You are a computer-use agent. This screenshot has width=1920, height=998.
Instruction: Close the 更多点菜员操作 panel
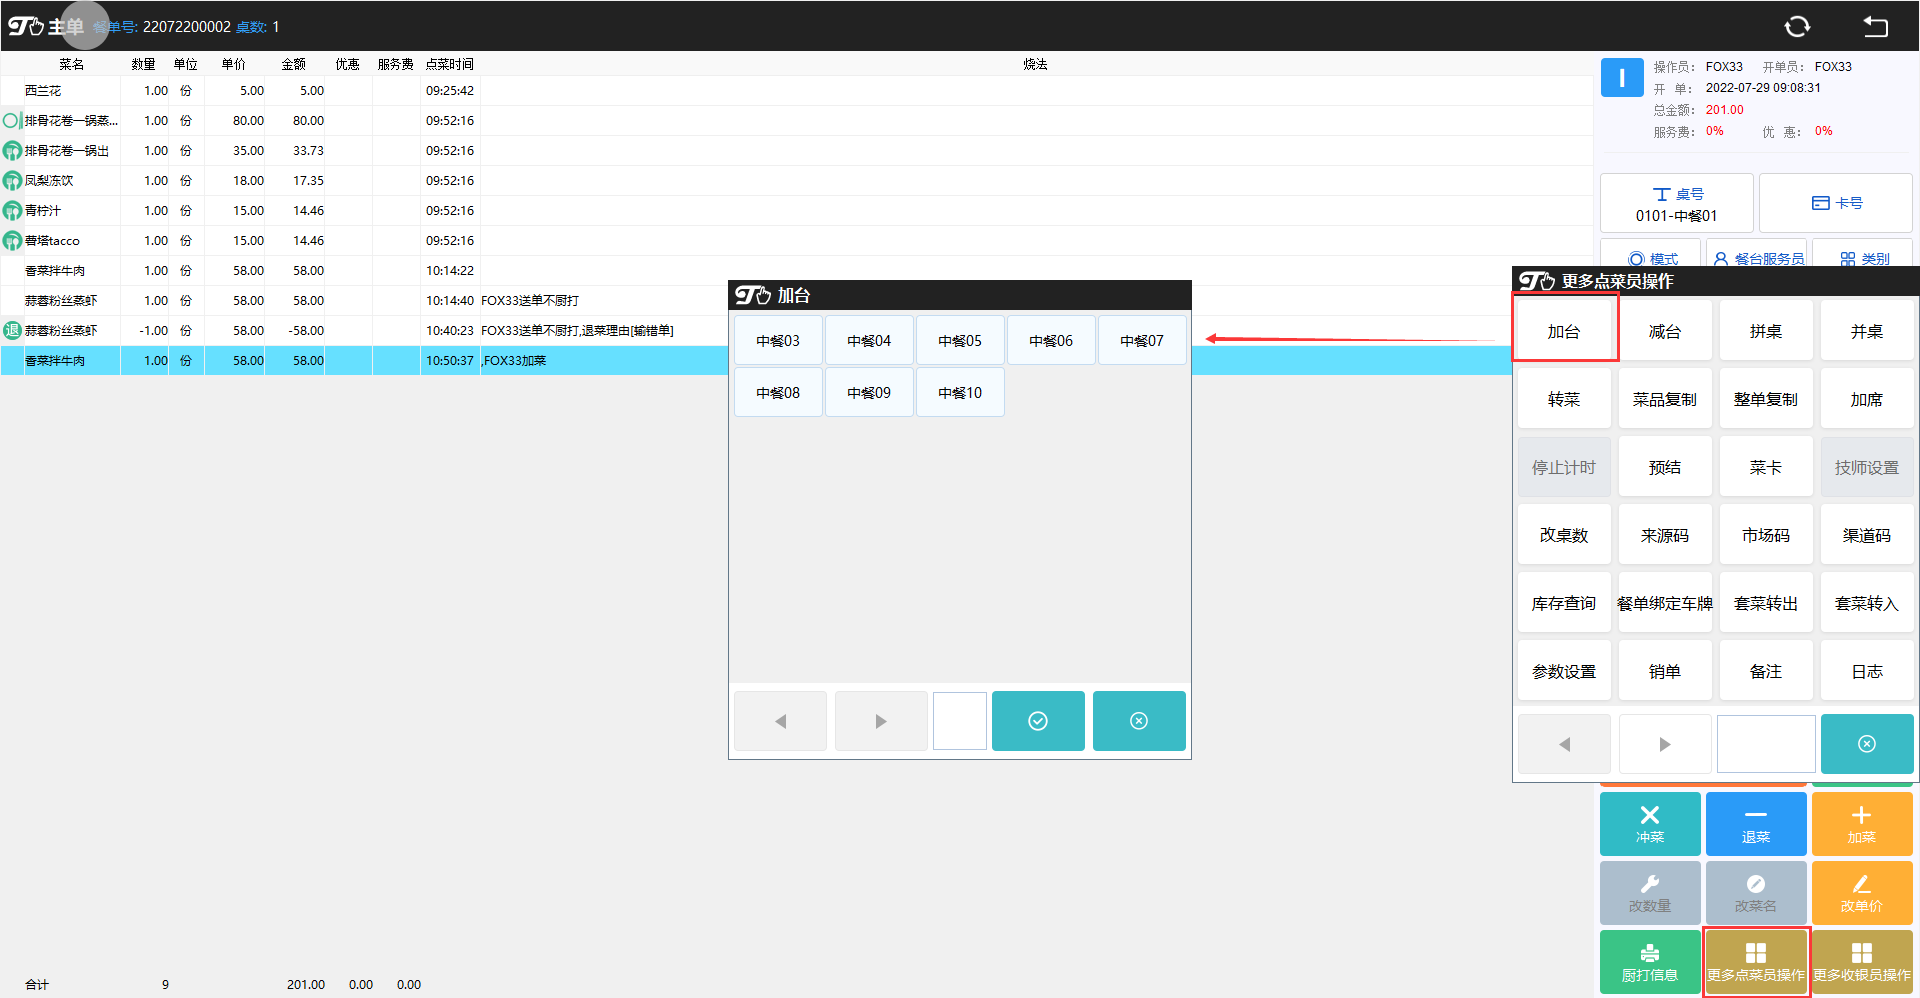coord(1866,744)
